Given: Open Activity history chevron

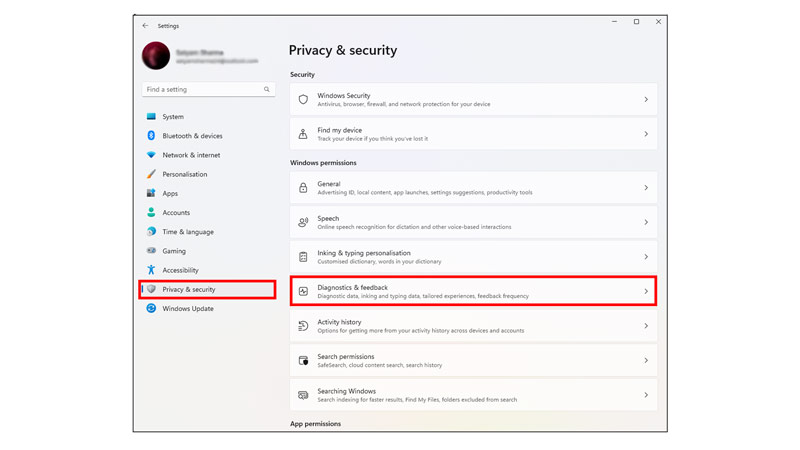Looking at the screenshot, I should tap(646, 326).
